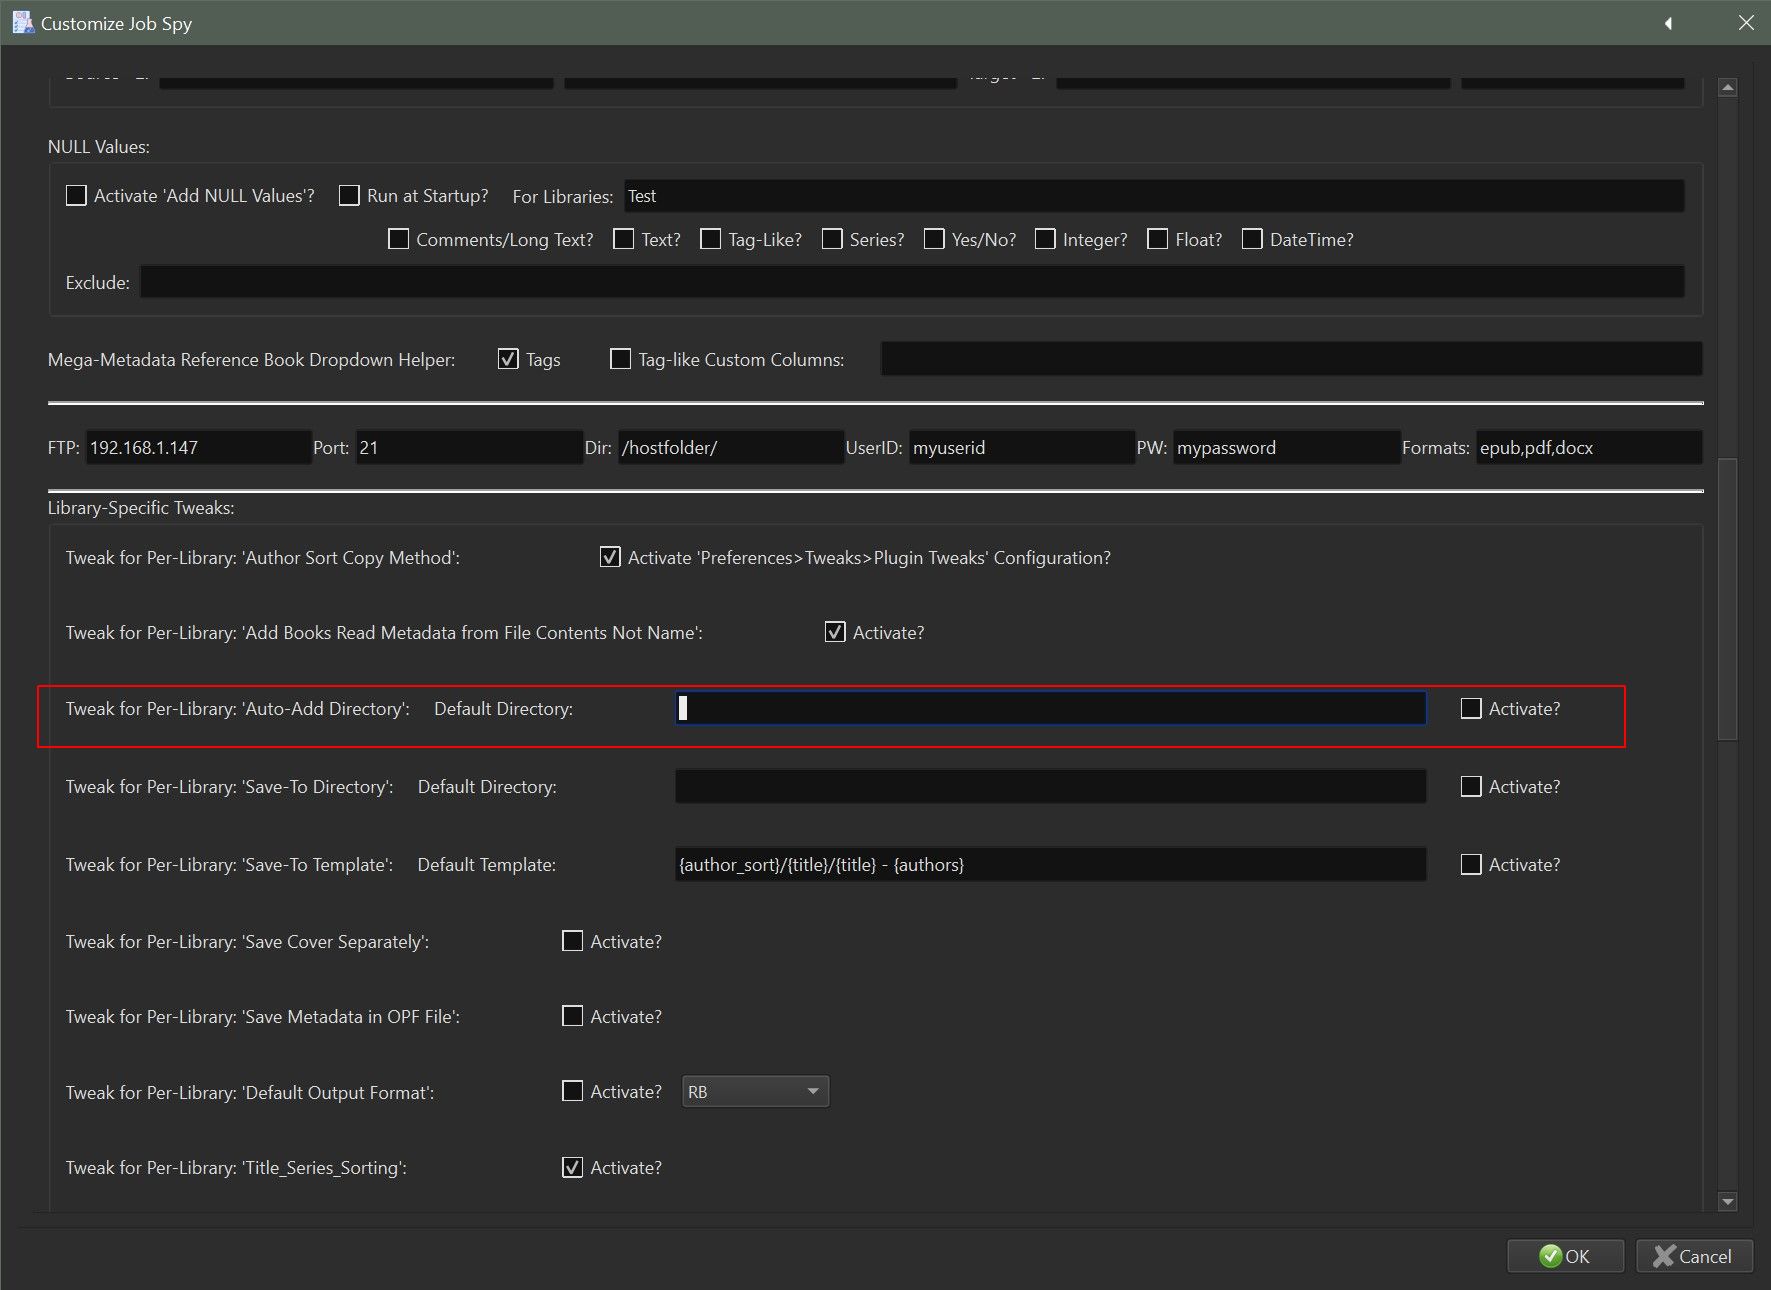
Task: Close the Customize Job Spy dialog
Action: 1746,23
